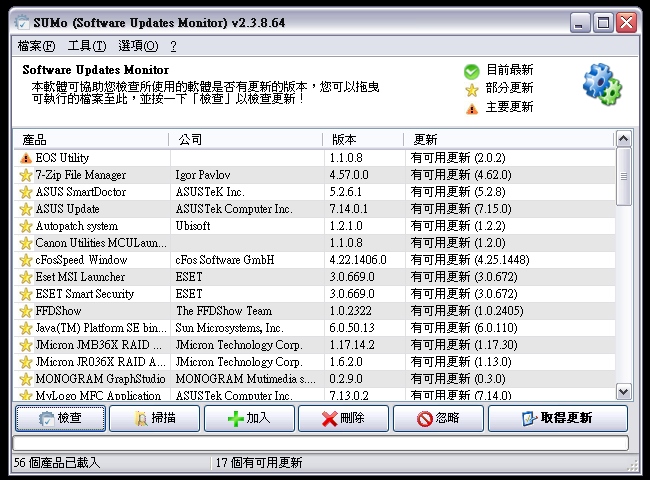The image size is (650, 480).
Task: Sort by the 更新 column header
Action: (x=509, y=140)
